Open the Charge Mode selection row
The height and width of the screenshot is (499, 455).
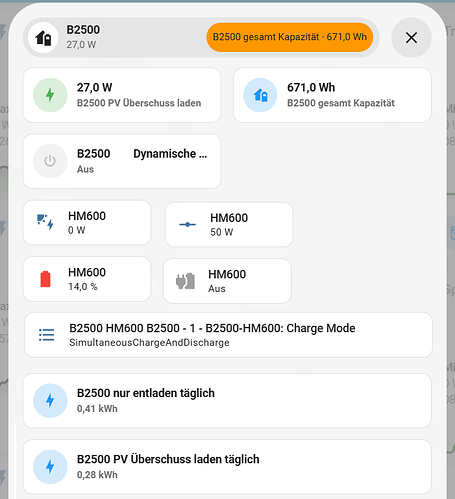click(228, 335)
